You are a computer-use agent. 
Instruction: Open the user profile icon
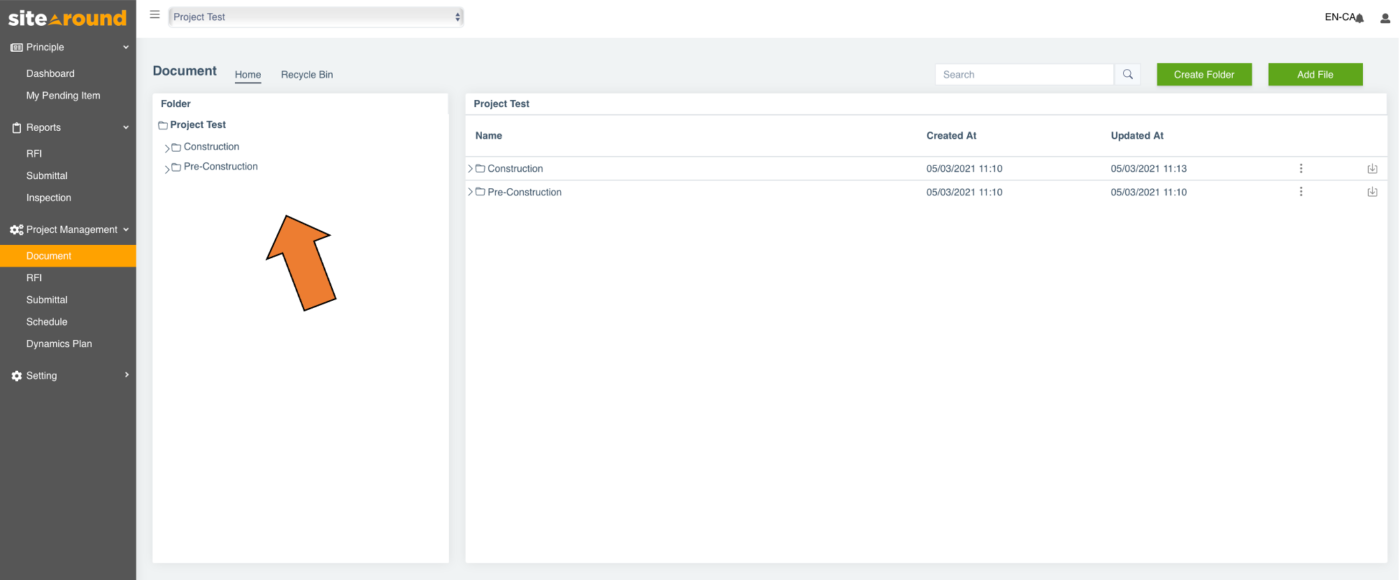(x=1384, y=18)
